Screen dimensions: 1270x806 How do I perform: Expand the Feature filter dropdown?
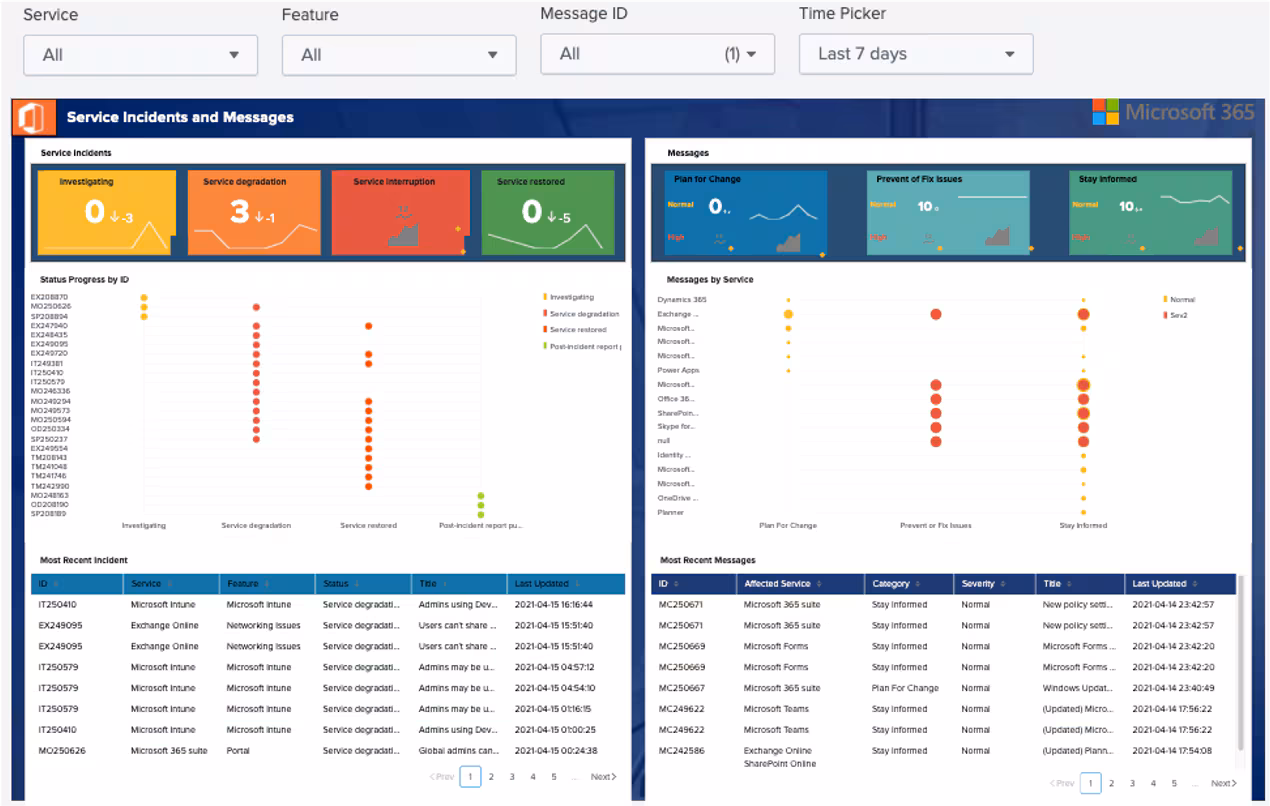(399, 55)
